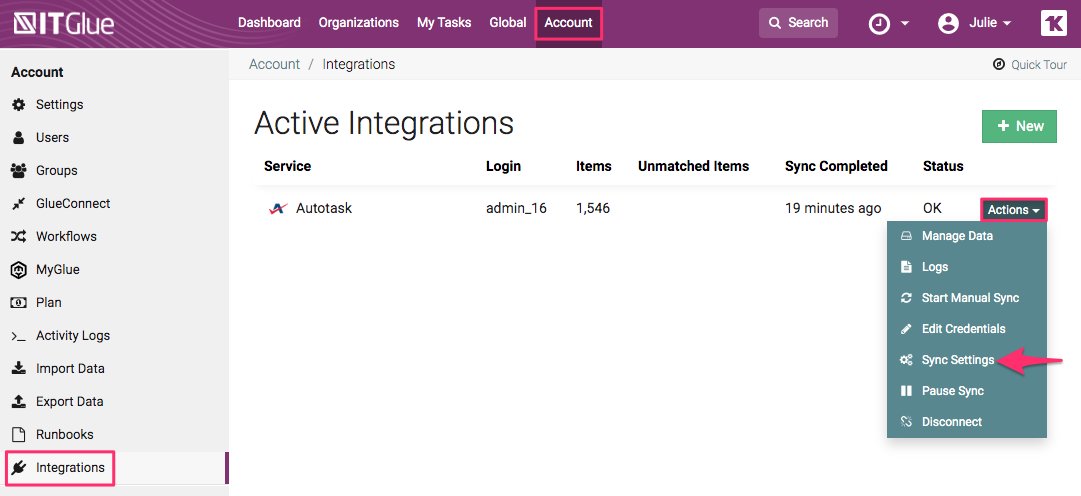Click the Settings gear icon in sidebar

(19, 105)
